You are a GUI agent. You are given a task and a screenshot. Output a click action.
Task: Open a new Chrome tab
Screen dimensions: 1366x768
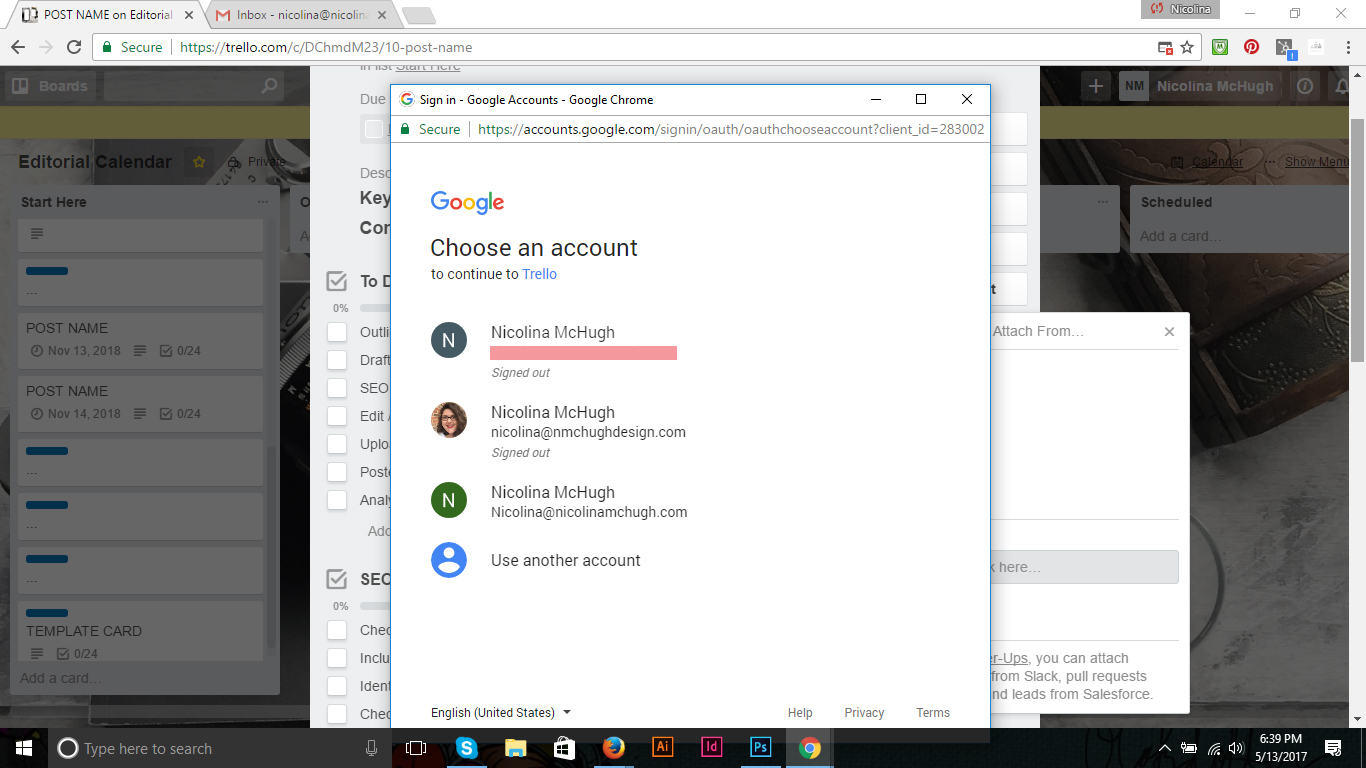click(x=418, y=16)
